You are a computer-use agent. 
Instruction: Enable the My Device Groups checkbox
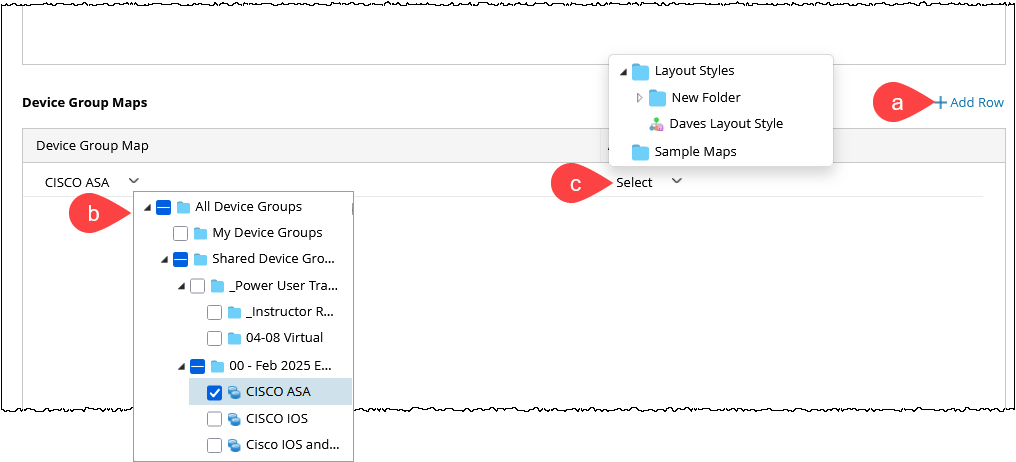point(180,233)
